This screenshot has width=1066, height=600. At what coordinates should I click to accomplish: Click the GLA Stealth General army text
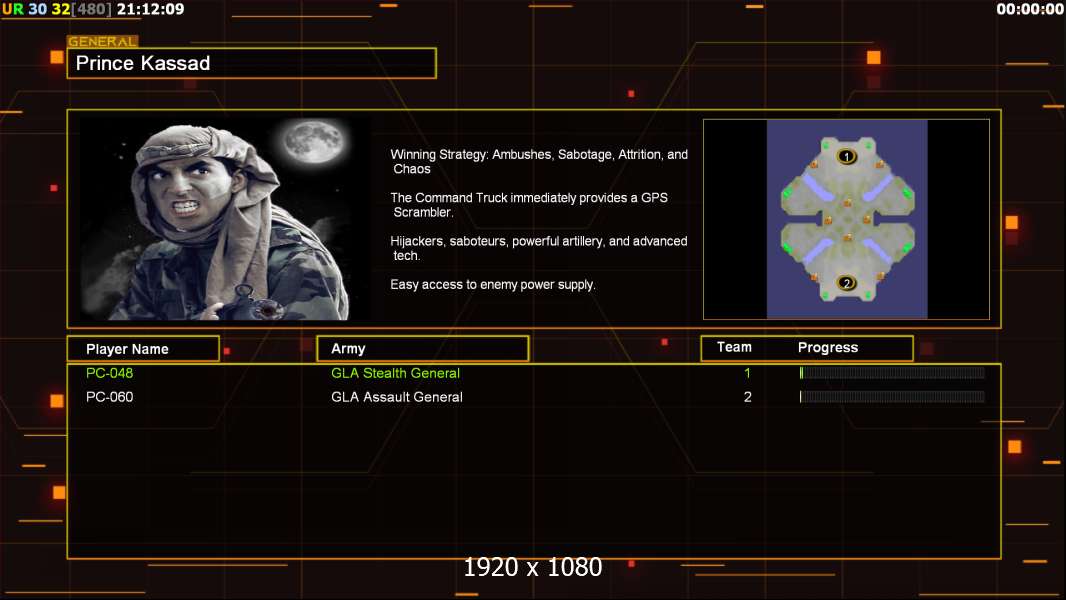[x=395, y=373]
